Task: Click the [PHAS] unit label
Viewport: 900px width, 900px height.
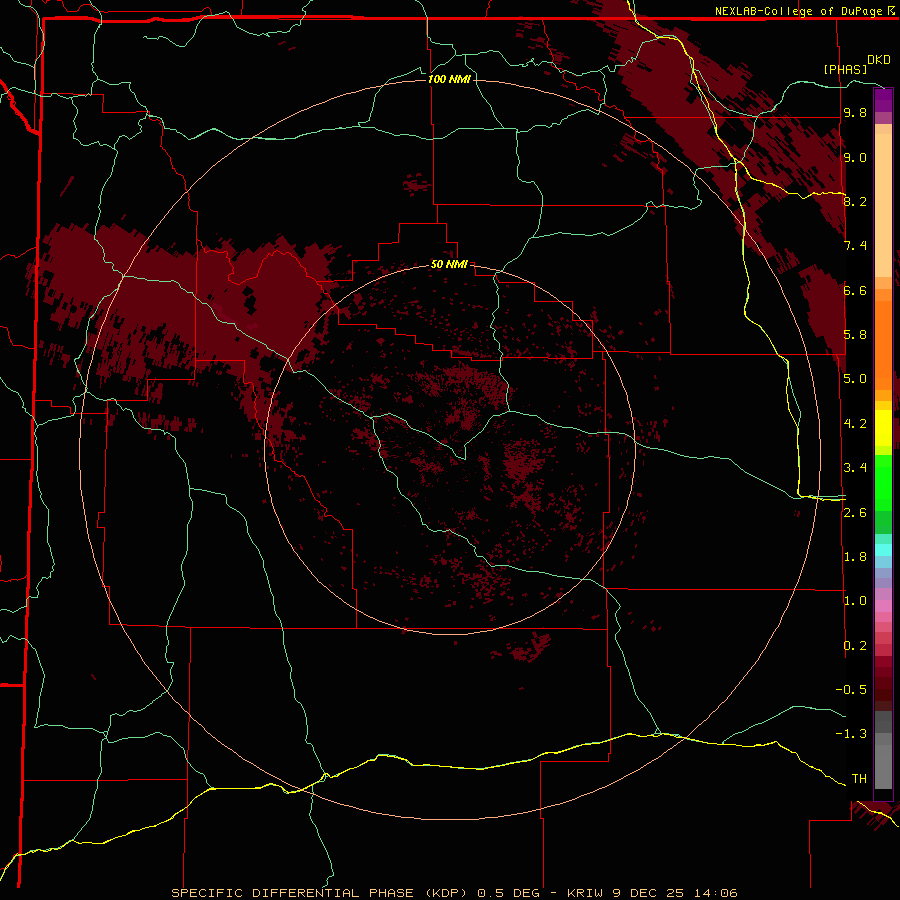Action: (845, 69)
